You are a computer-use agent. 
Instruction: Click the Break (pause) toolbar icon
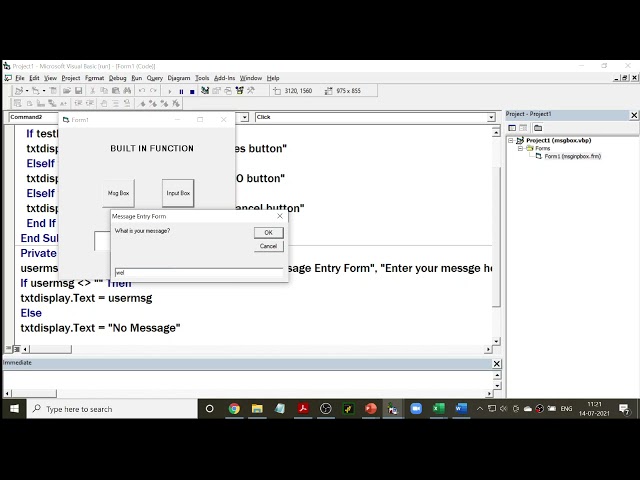[x=181, y=91]
